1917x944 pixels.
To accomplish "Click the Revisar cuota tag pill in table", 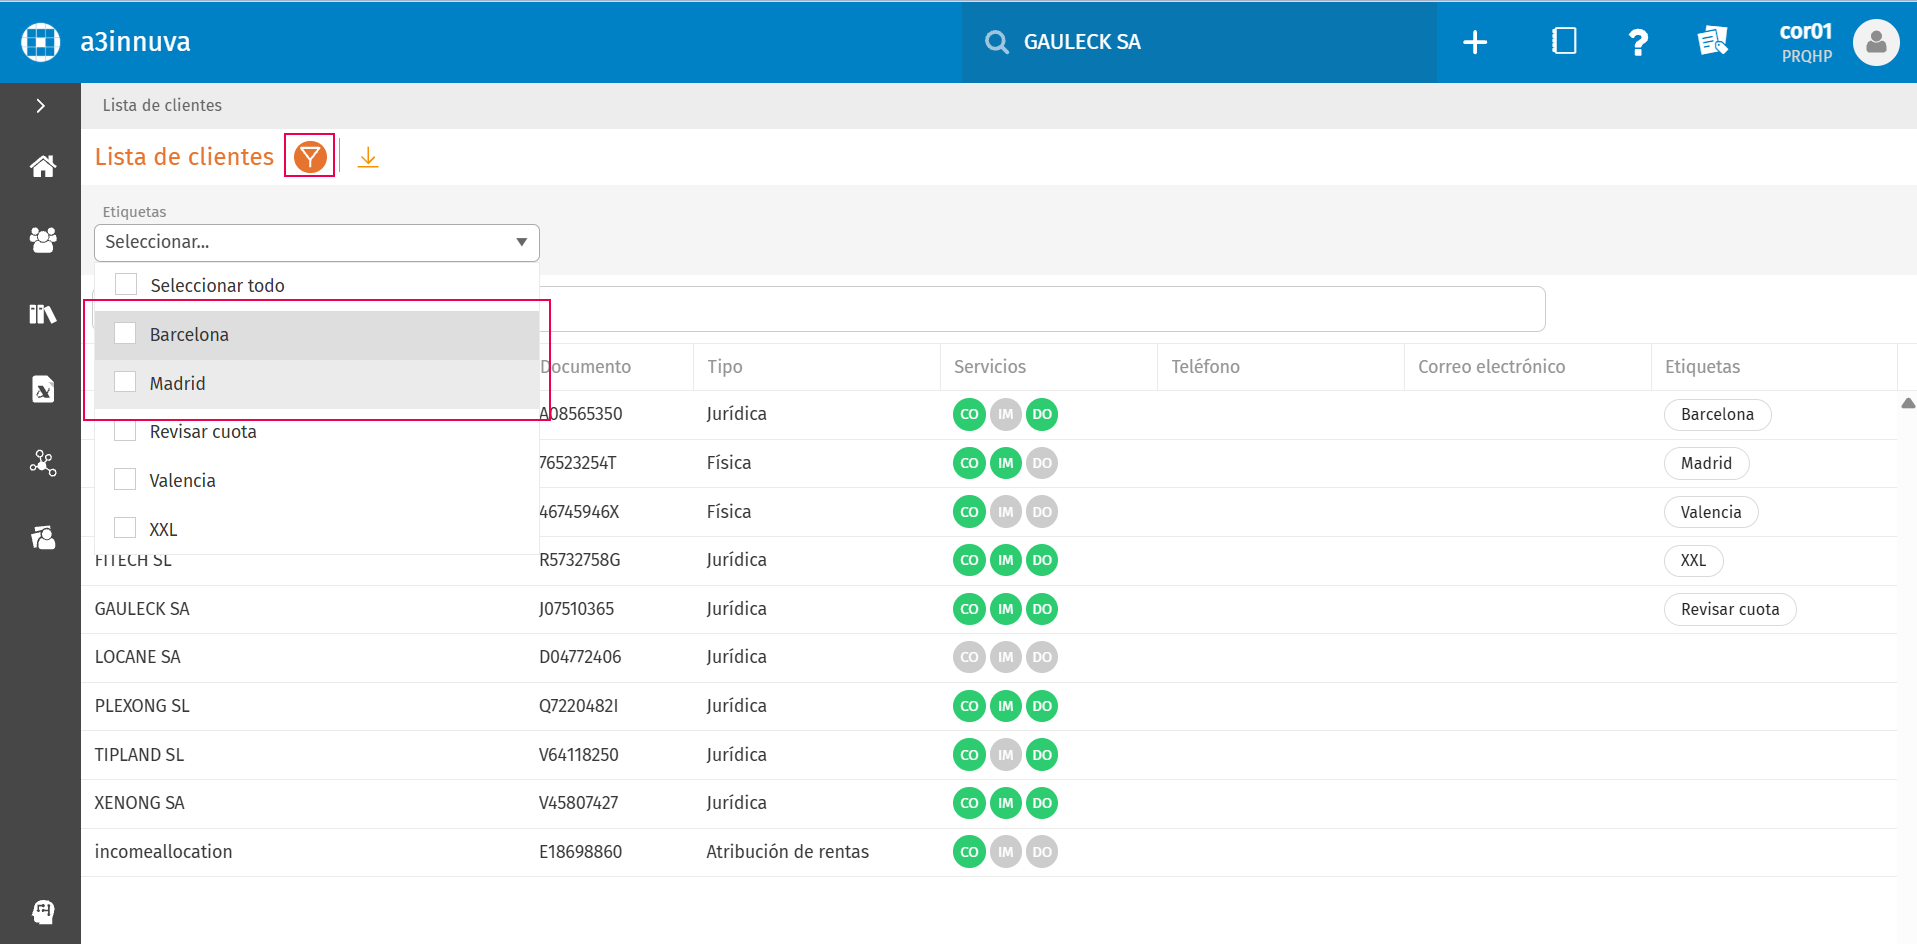I will (x=1730, y=609).
